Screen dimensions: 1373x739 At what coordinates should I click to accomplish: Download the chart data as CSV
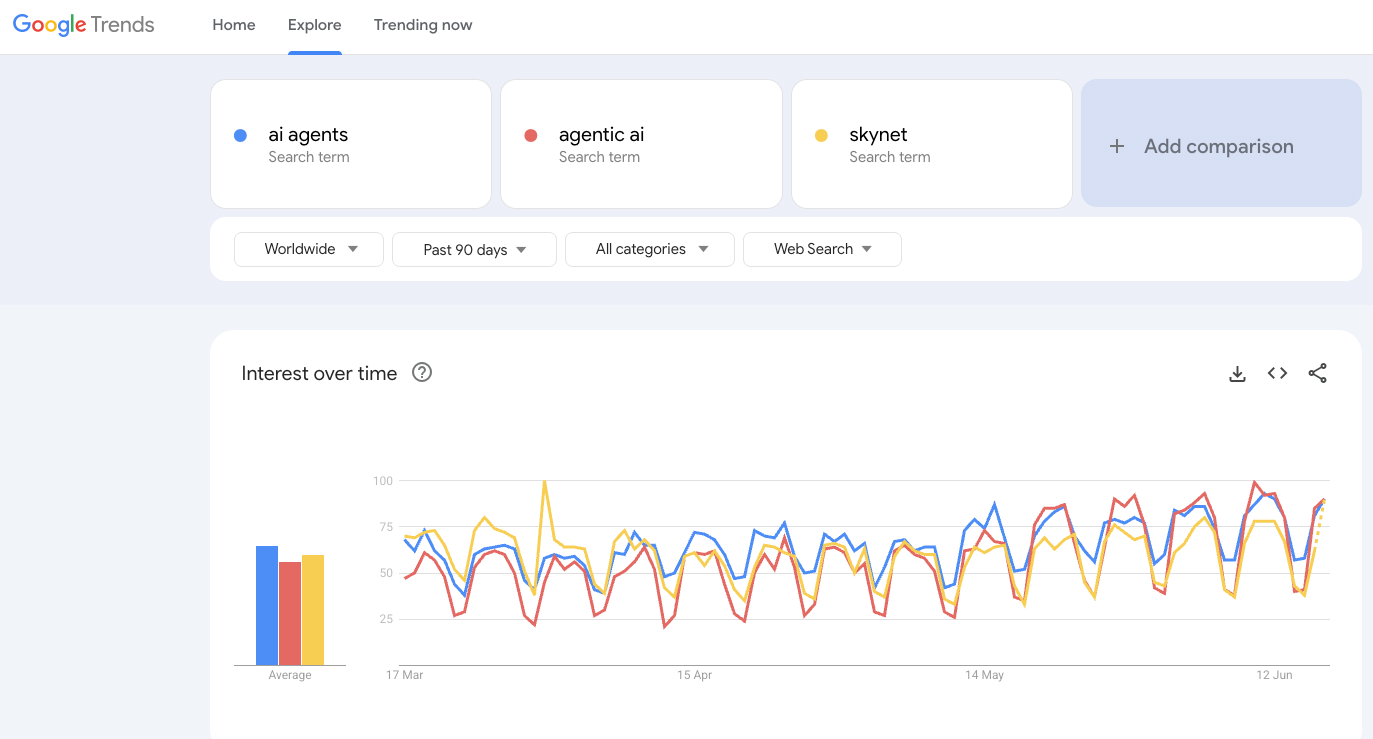(1237, 373)
